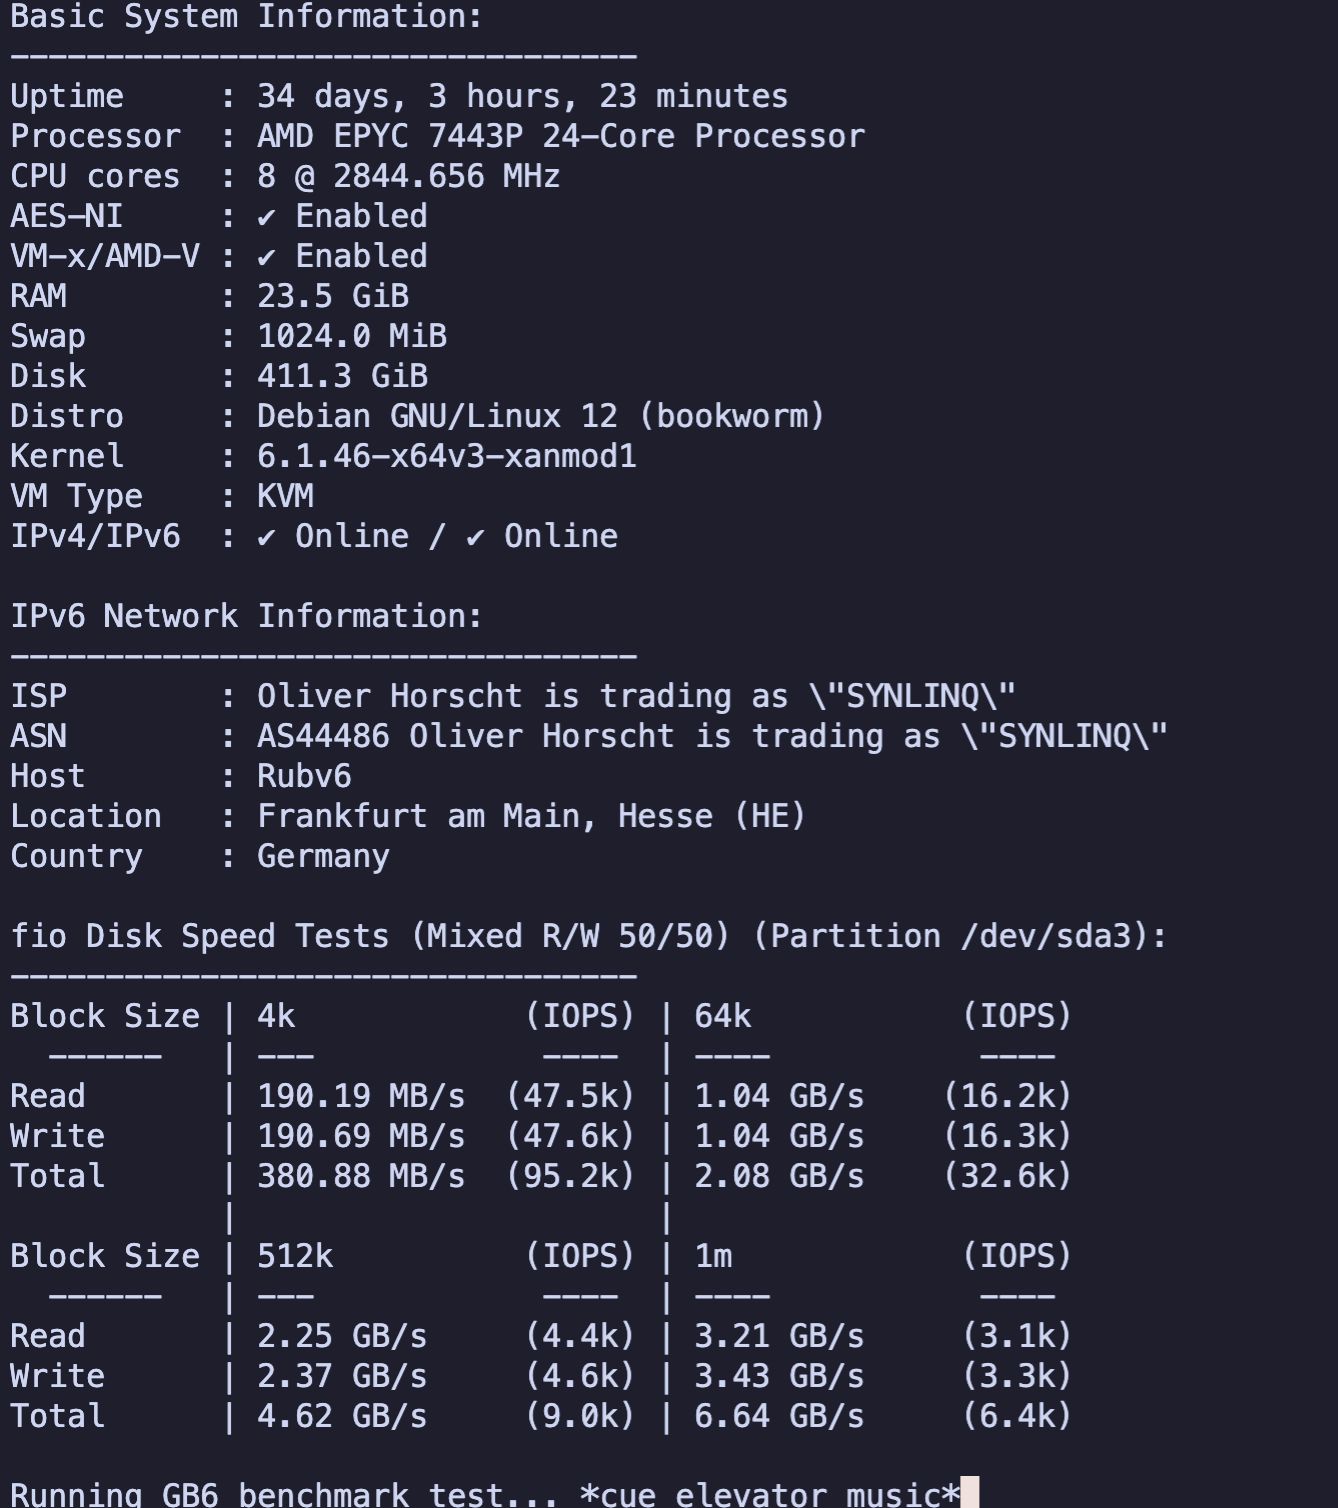Screen dimensions: 1338x1508
Task: Click the RAM value 23.5 GiB
Action: coord(333,296)
